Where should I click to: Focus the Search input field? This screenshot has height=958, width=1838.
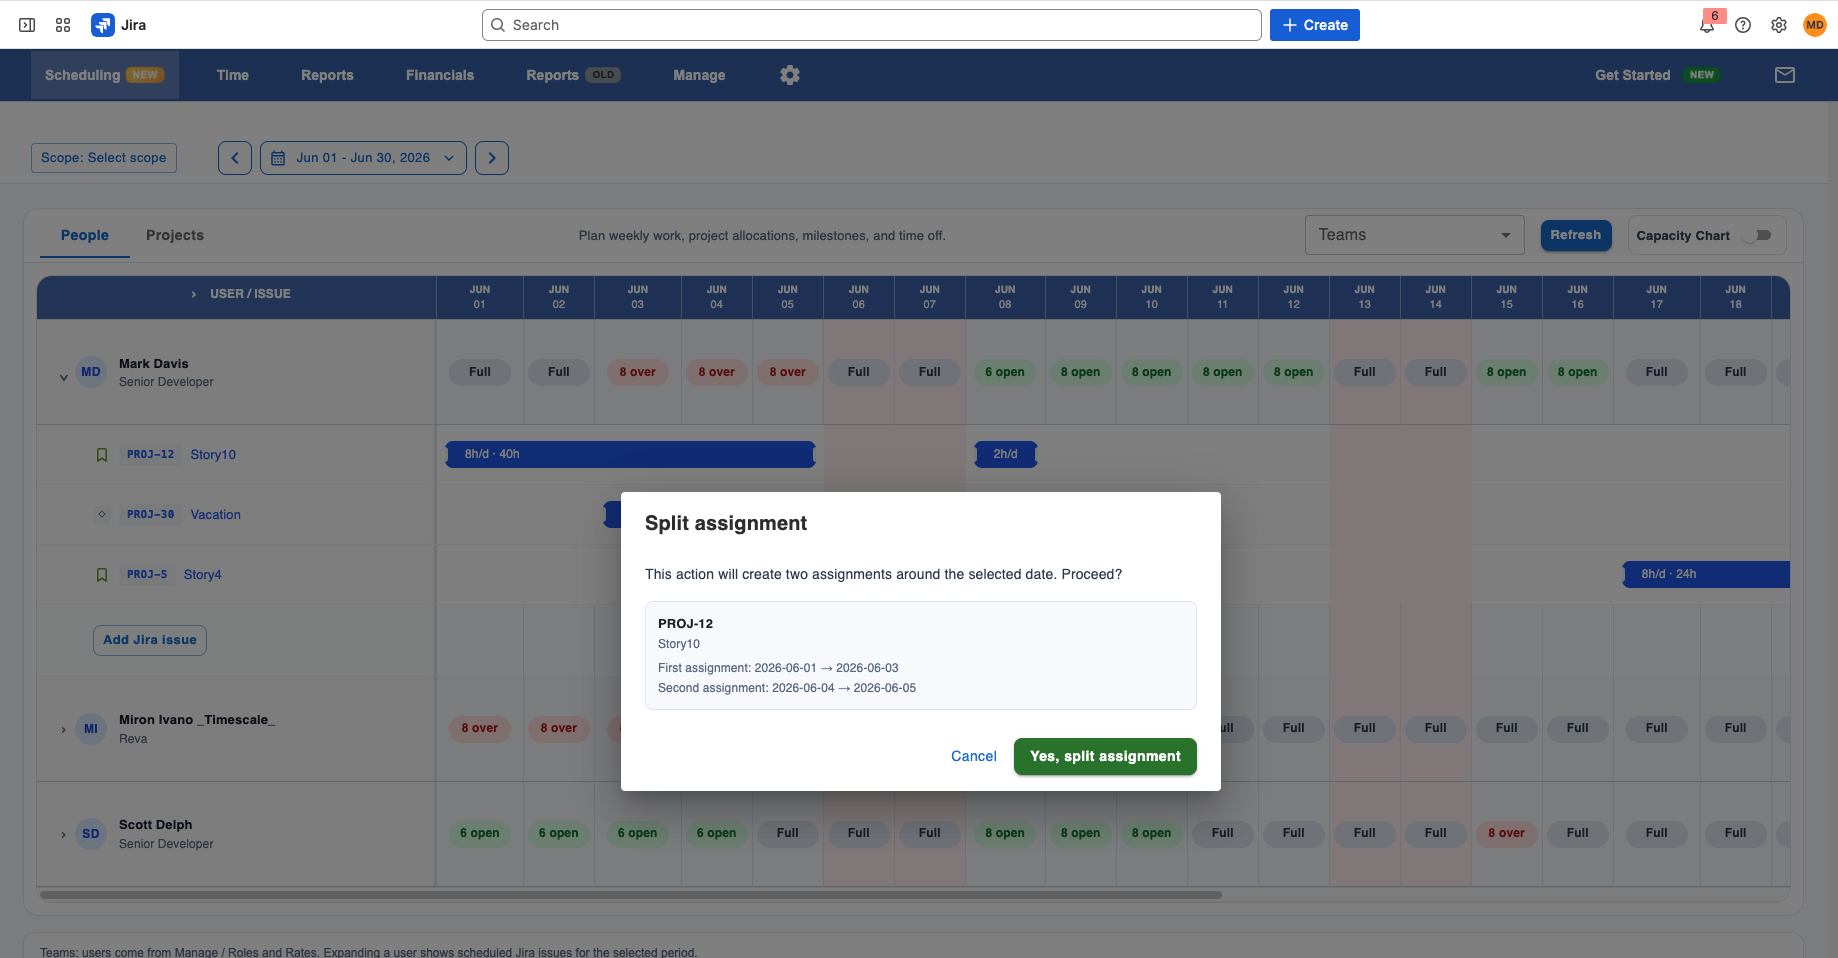coord(872,25)
